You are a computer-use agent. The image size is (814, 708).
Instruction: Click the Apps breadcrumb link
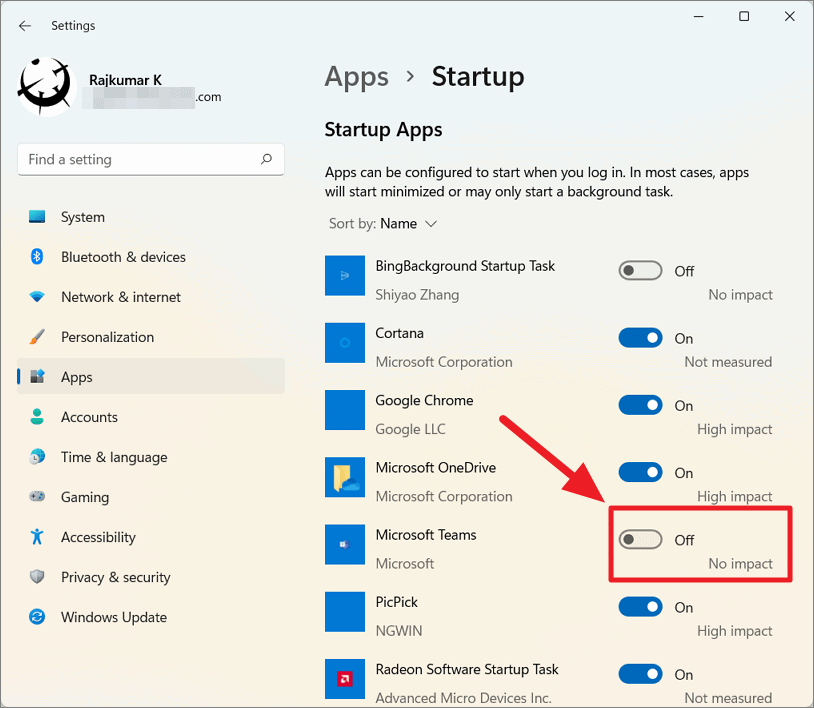click(x=356, y=76)
